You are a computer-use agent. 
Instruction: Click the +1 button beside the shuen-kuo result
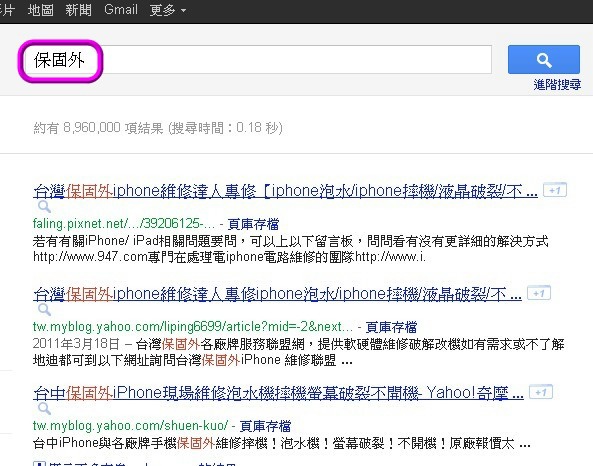541,392
